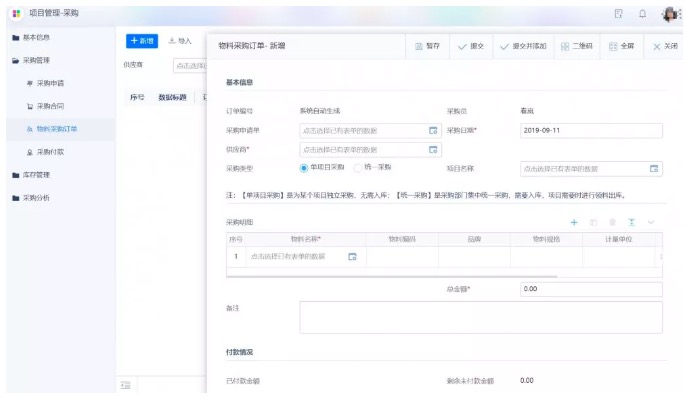Open 采购合同 in the sidebar
Screen dimensions: 686x403
[x=49, y=105]
